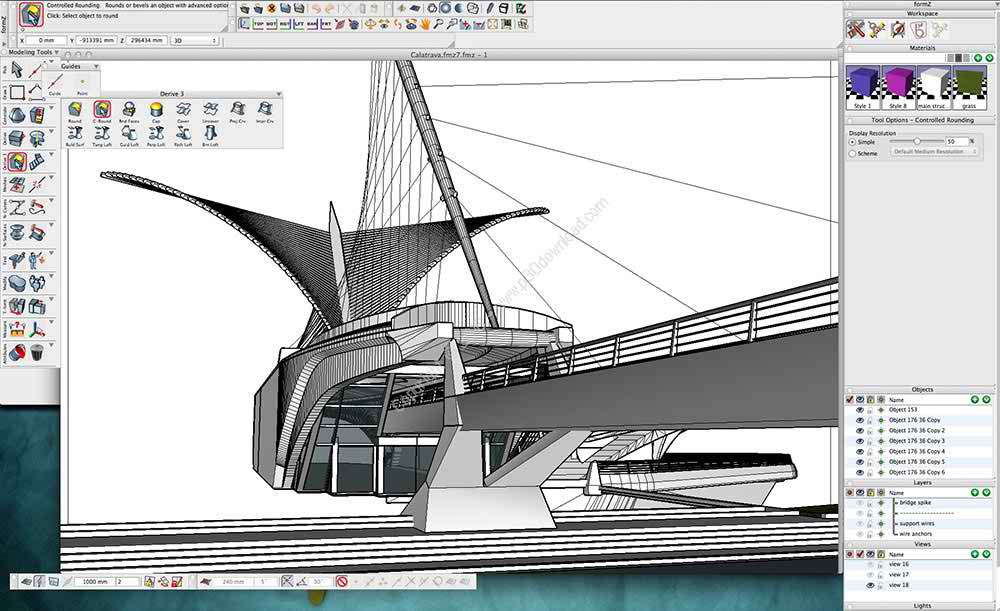Show the support wires layer
1000x611 pixels.
click(860, 524)
